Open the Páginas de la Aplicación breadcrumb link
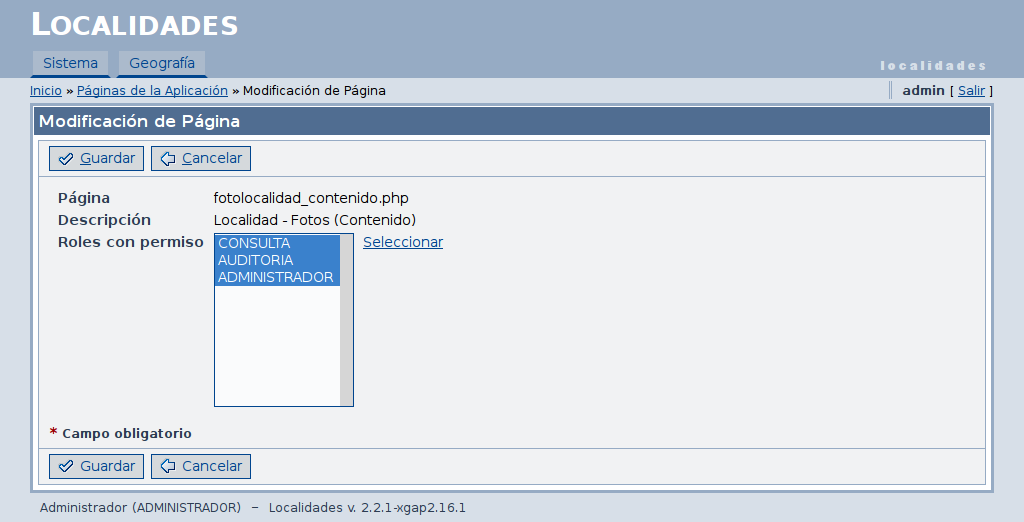Image resolution: width=1024 pixels, height=522 pixels. [152, 91]
